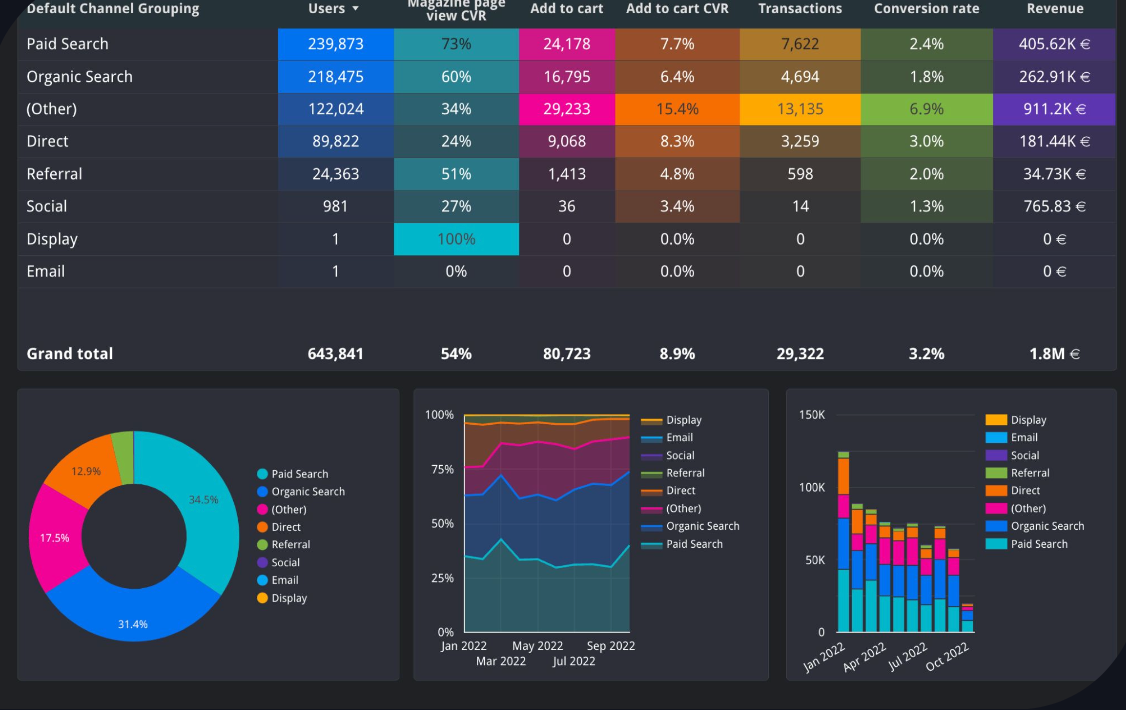Viewport: 1126px width, 710px height.
Task: Click the Add to cart CVR header
Action: tap(677, 9)
